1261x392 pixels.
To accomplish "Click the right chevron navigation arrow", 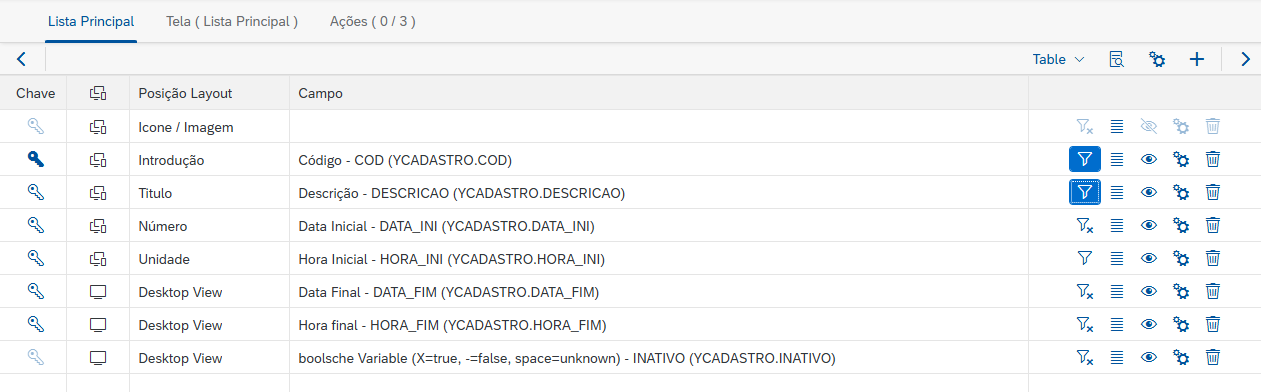I will [1245, 59].
